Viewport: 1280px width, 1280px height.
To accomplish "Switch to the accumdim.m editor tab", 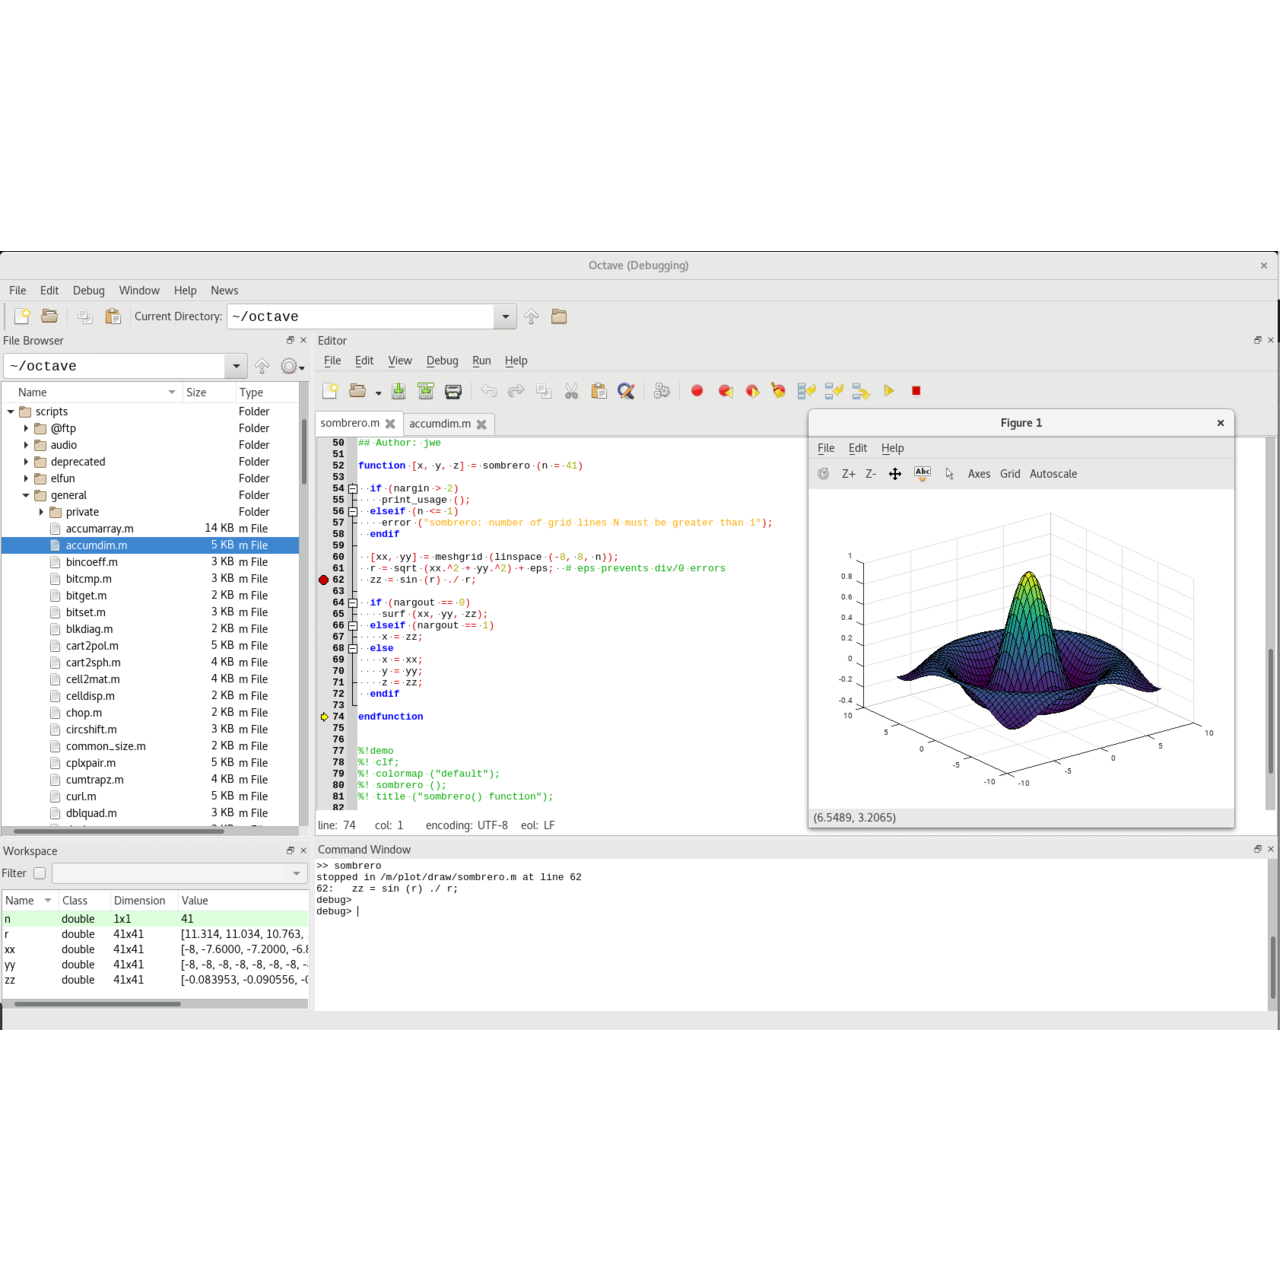I will coord(439,424).
